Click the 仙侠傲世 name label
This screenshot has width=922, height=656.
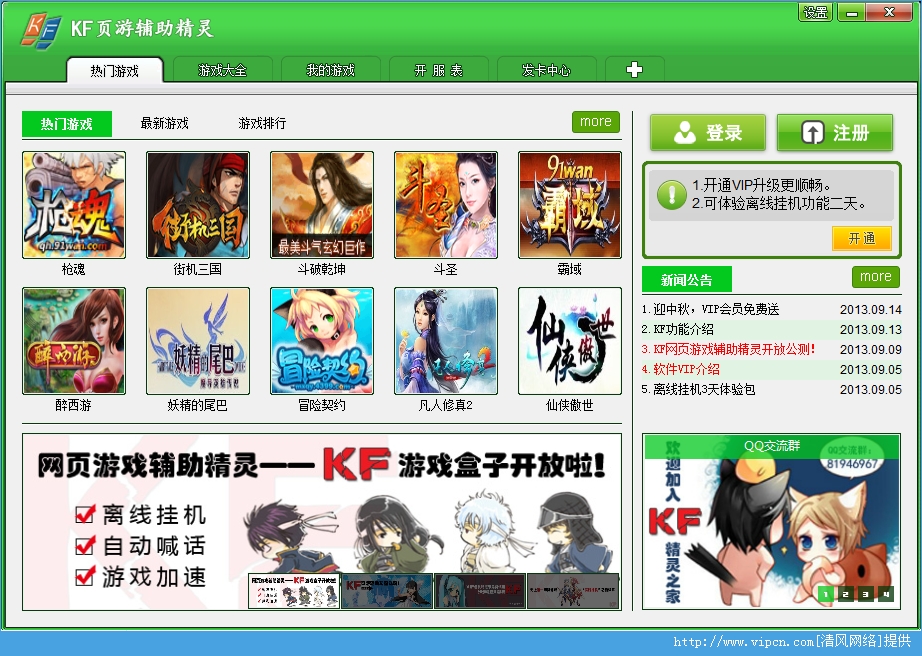coord(570,405)
